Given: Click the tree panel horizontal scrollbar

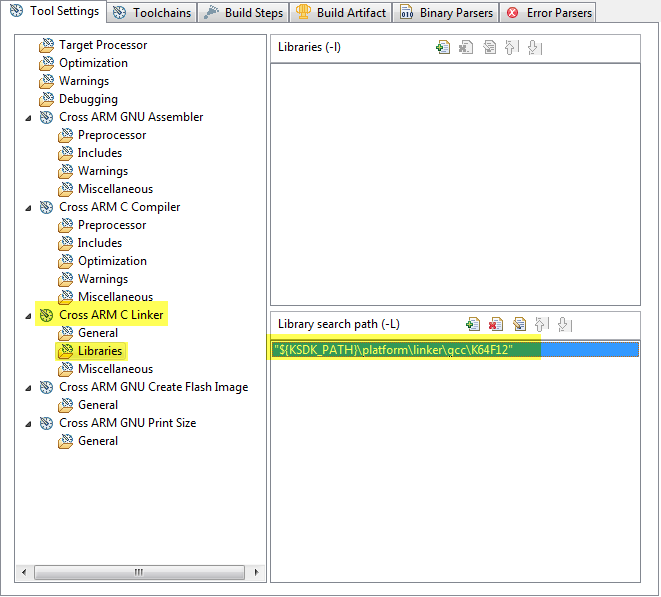Looking at the screenshot, I should click(x=140, y=573).
